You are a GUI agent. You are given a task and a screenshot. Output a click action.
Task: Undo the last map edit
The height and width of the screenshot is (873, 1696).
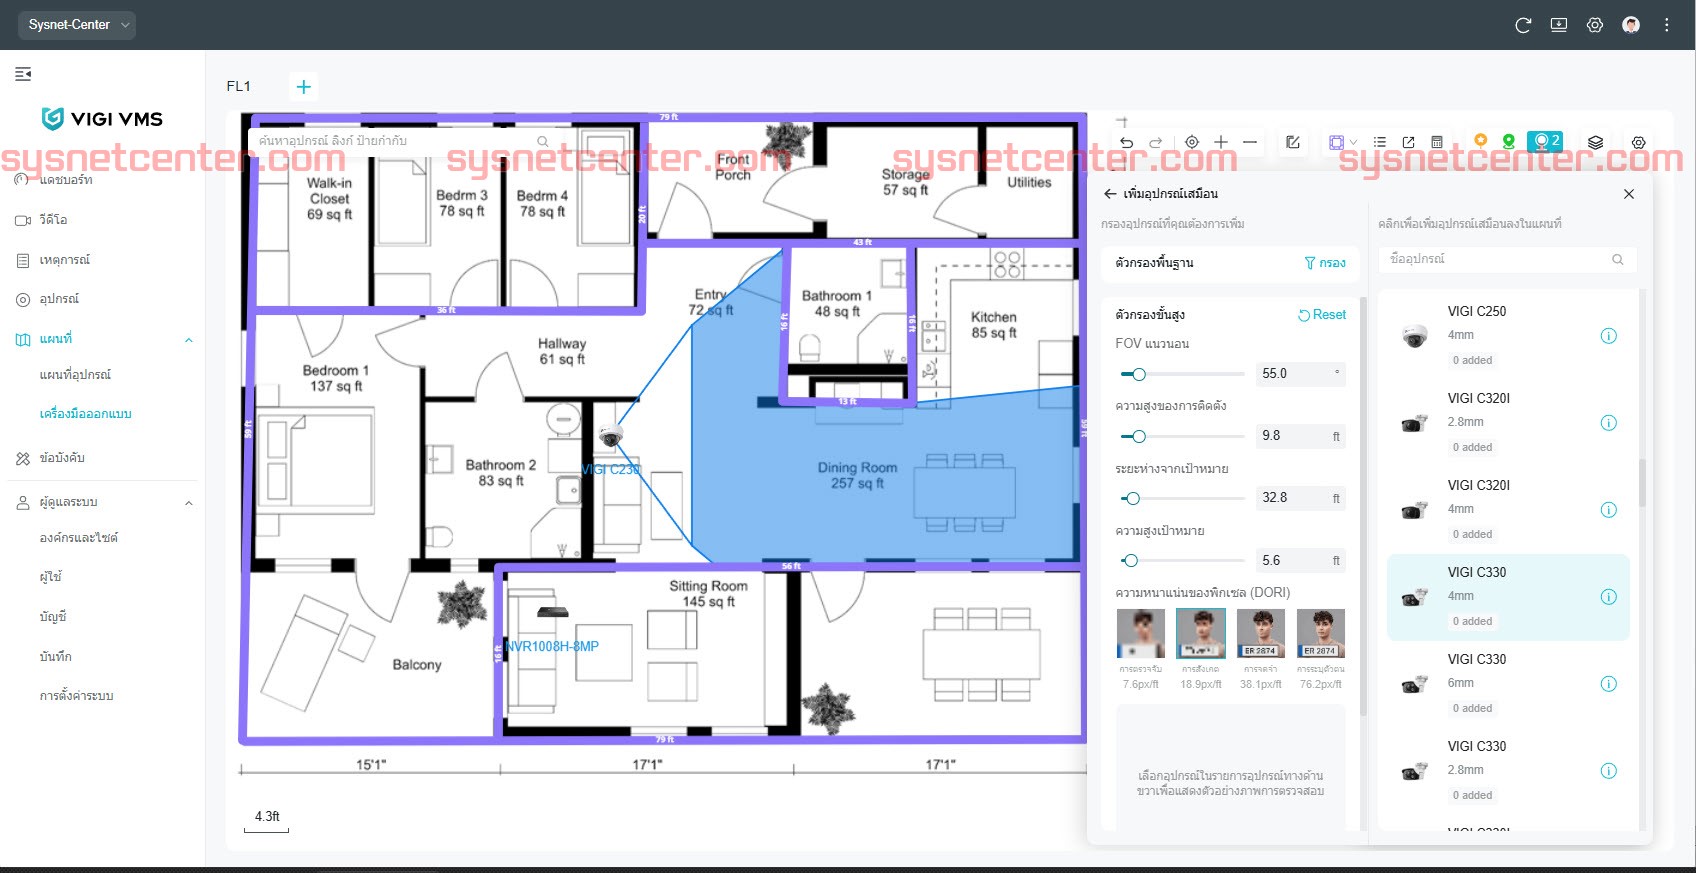(1127, 143)
